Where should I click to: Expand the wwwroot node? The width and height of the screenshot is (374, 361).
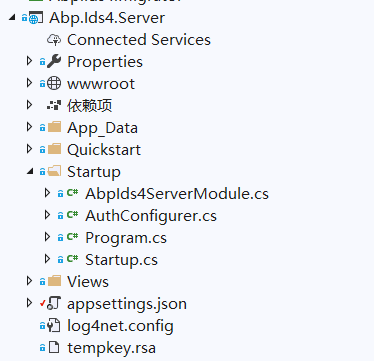click(x=29, y=83)
